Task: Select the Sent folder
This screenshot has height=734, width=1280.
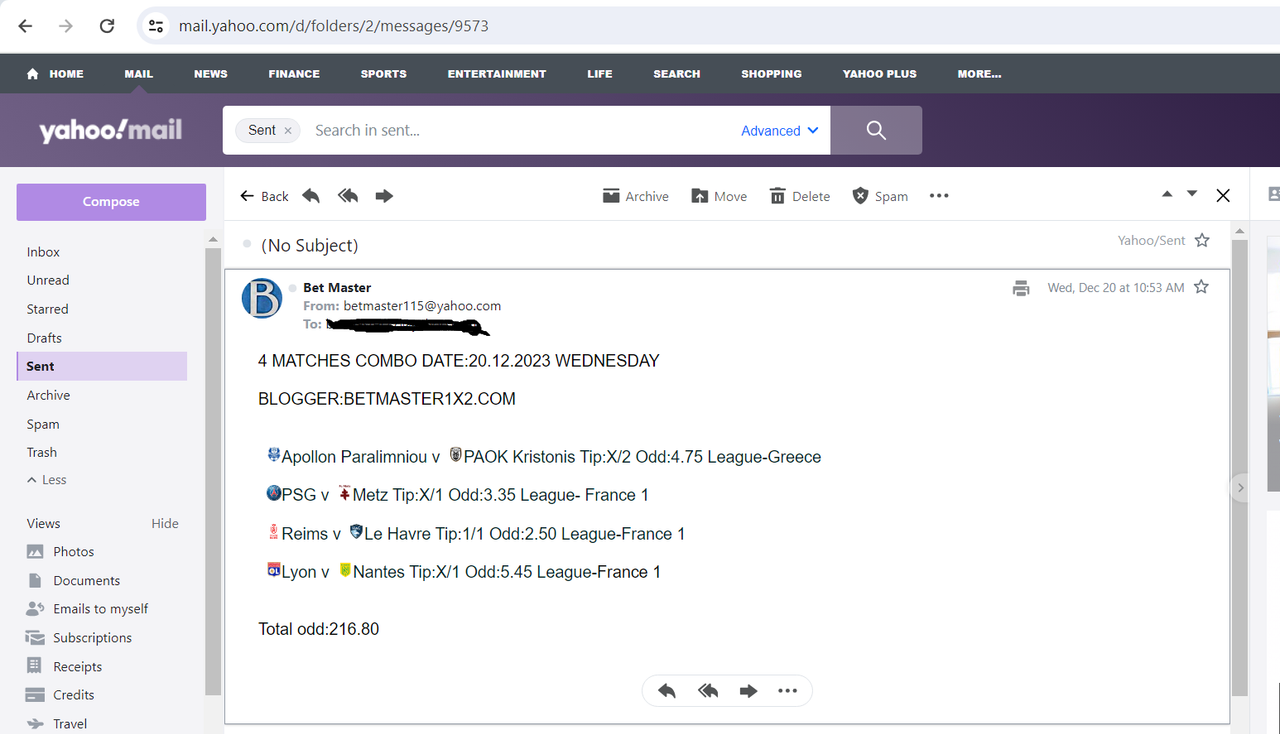Action: 101,366
